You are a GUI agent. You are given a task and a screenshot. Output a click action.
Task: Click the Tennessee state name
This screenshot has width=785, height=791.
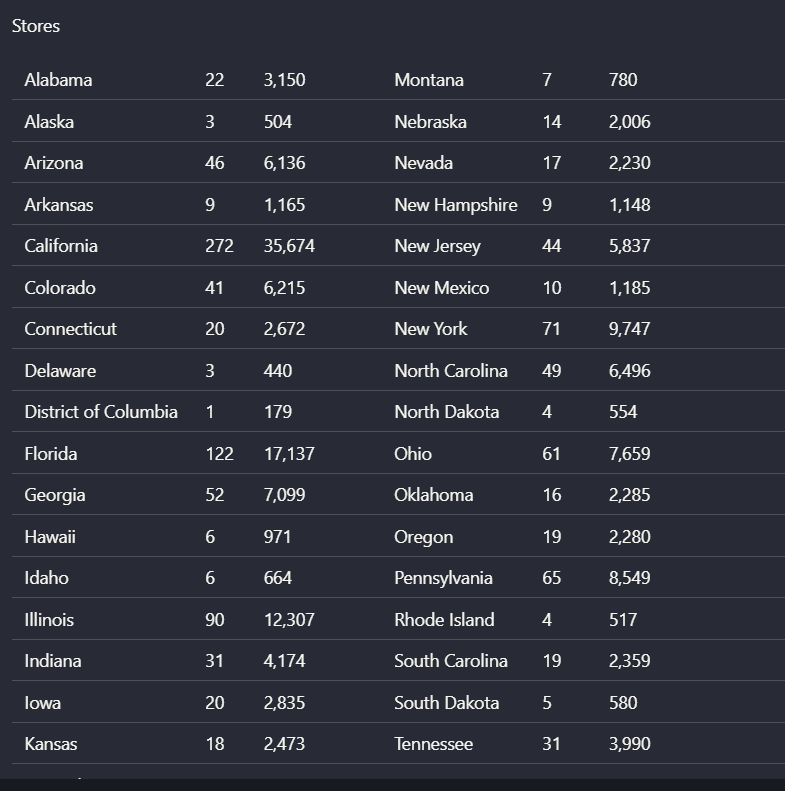point(433,744)
